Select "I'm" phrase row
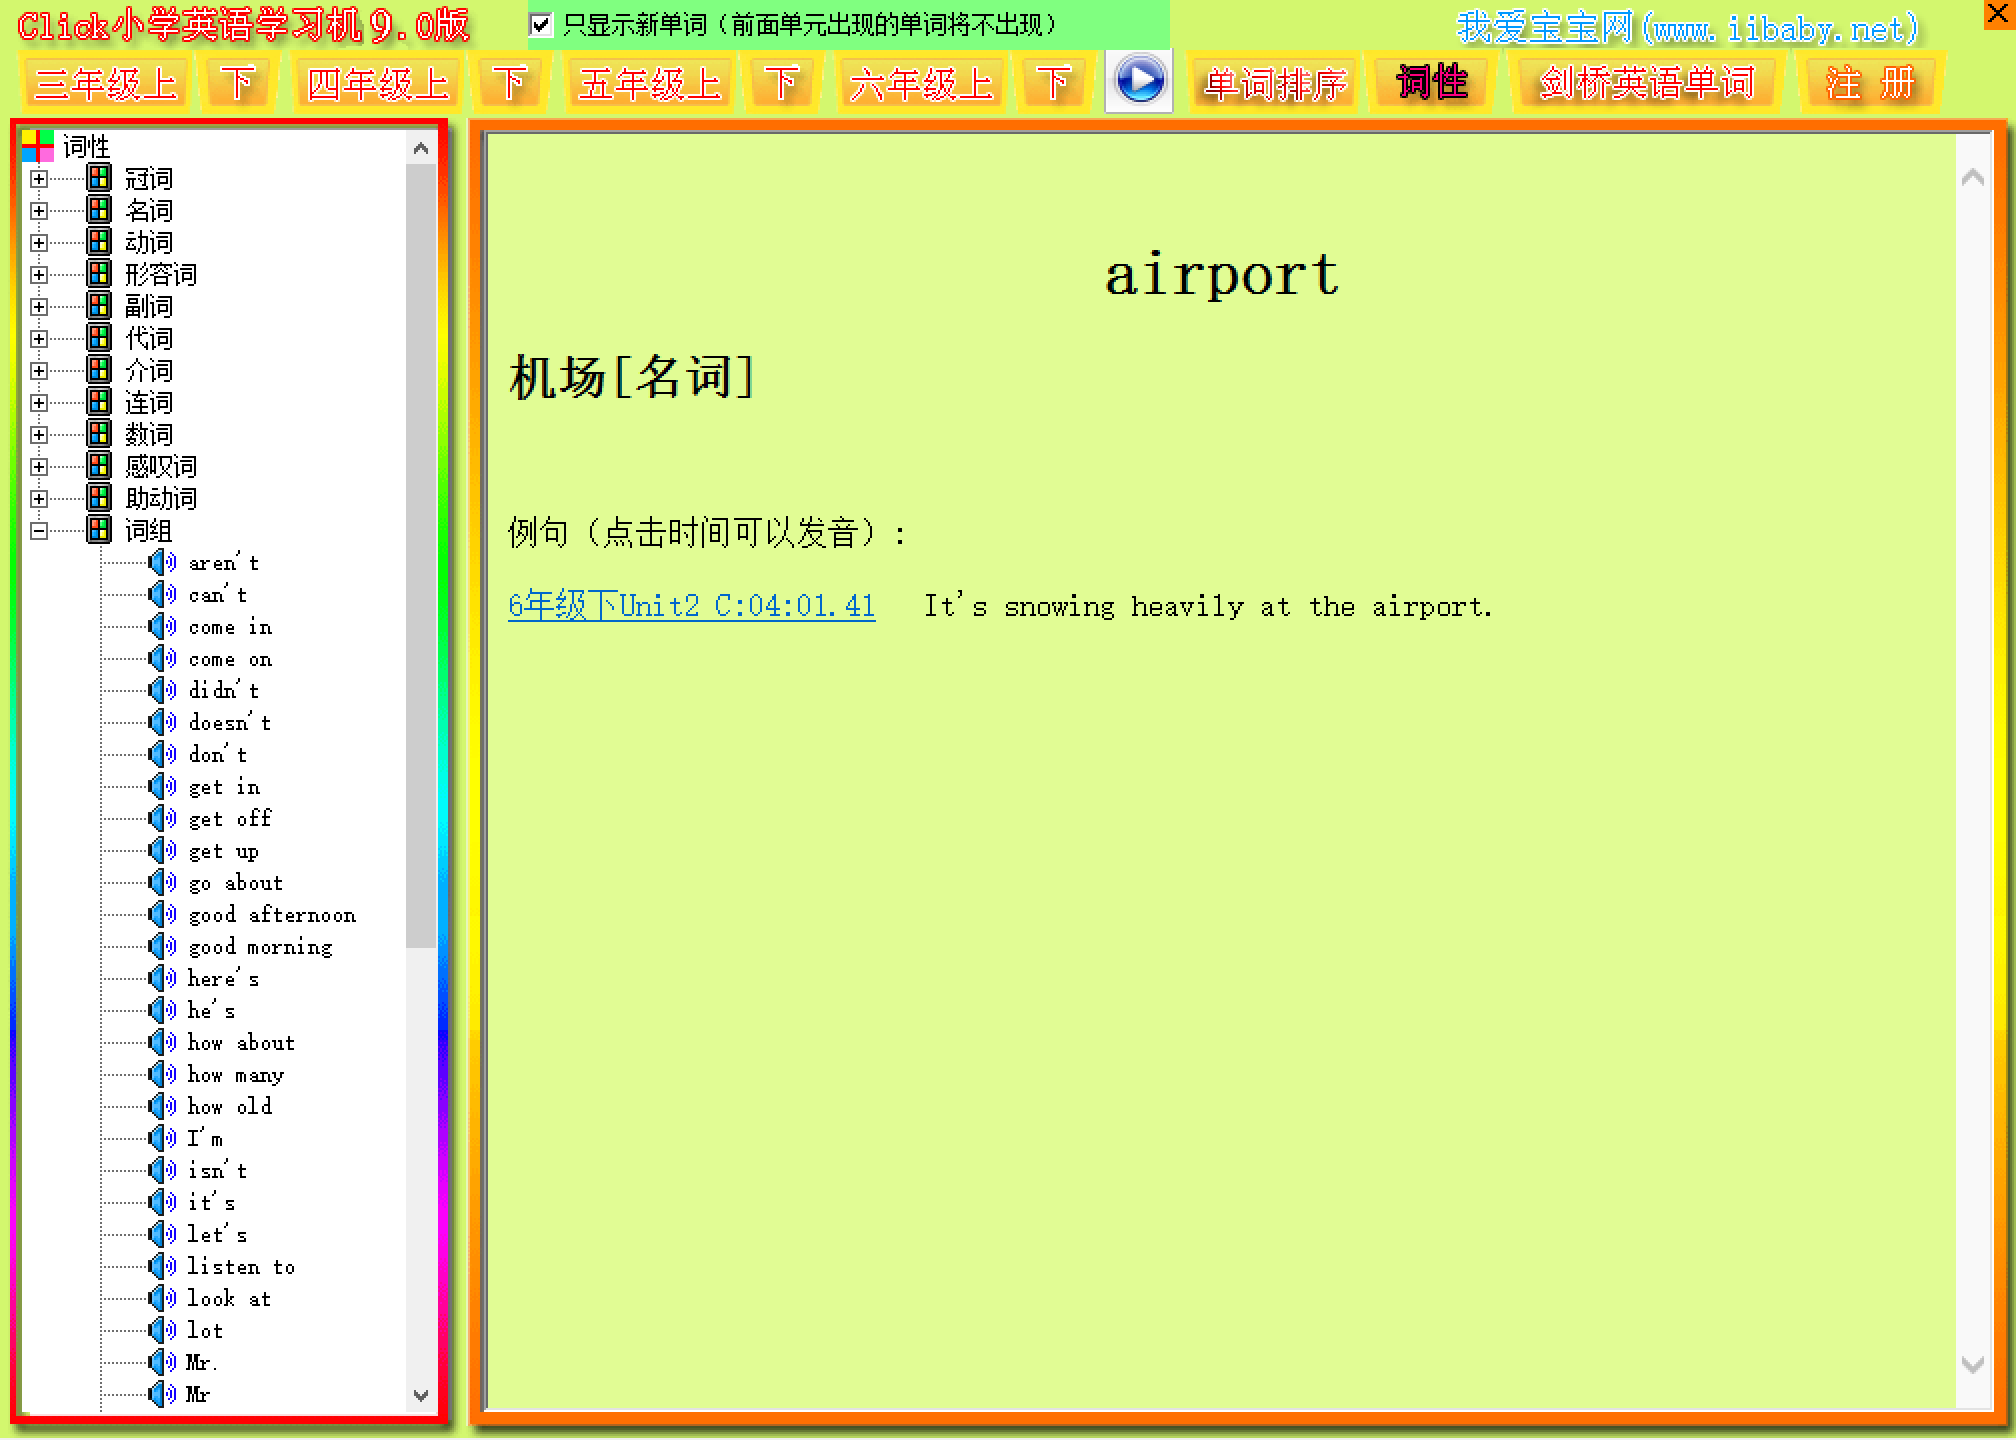Screen dimensions: 2016x1440 pyautogui.click(x=205, y=1139)
